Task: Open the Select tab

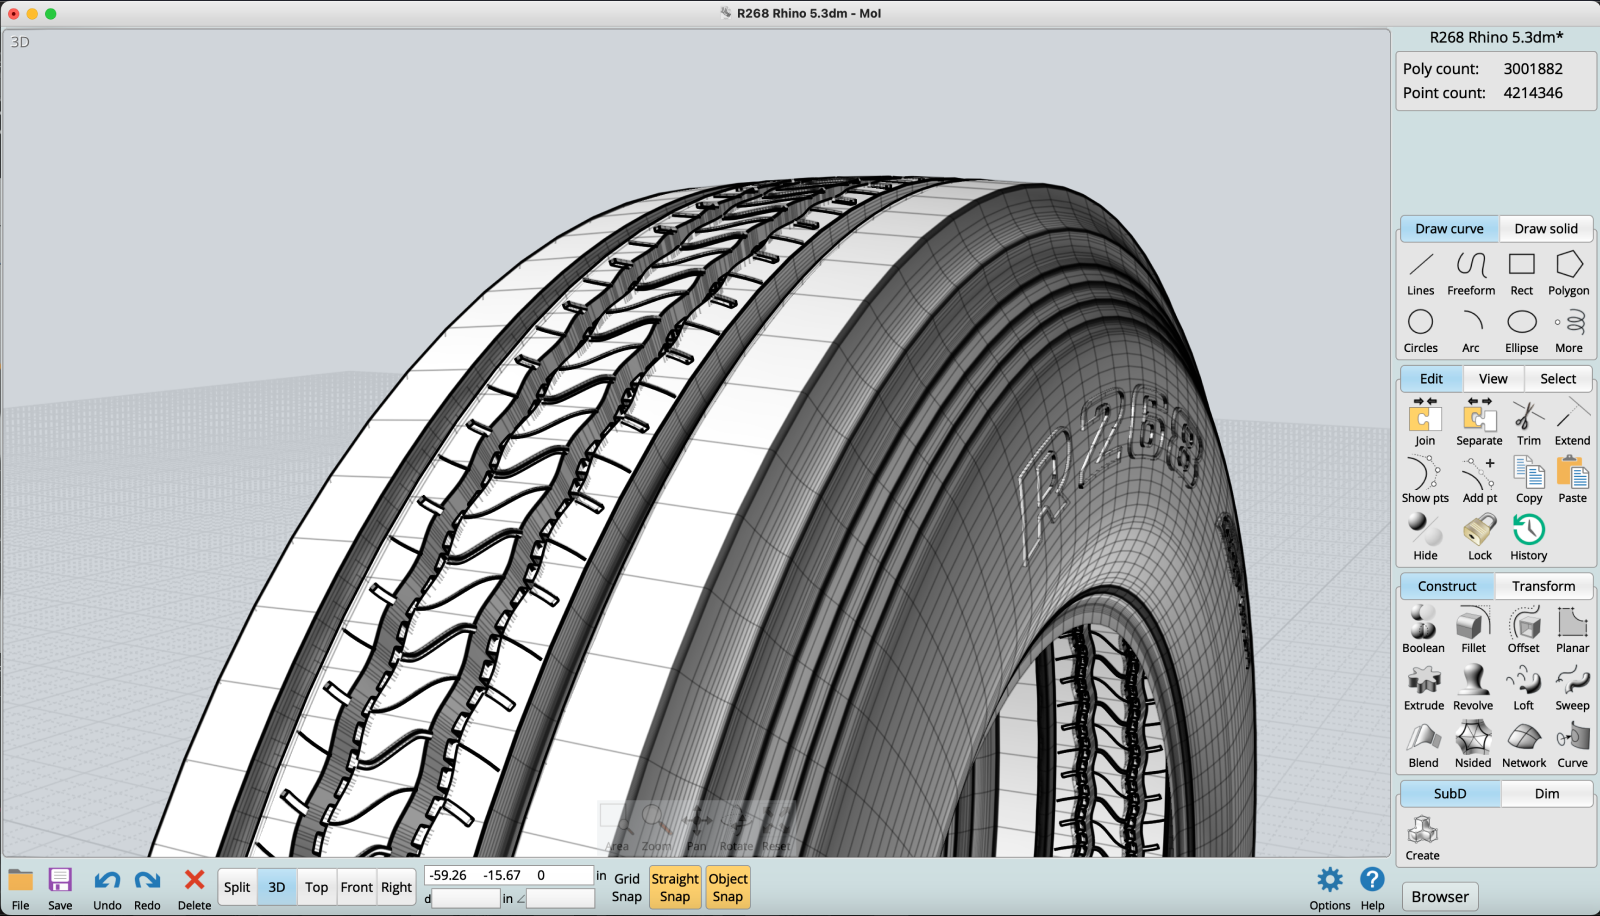Action: pyautogui.click(x=1558, y=379)
